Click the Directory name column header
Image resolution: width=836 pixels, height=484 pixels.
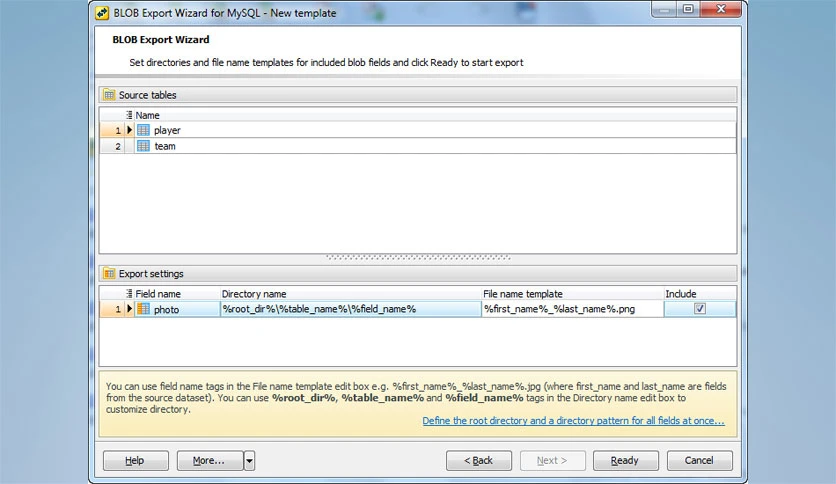coord(351,294)
